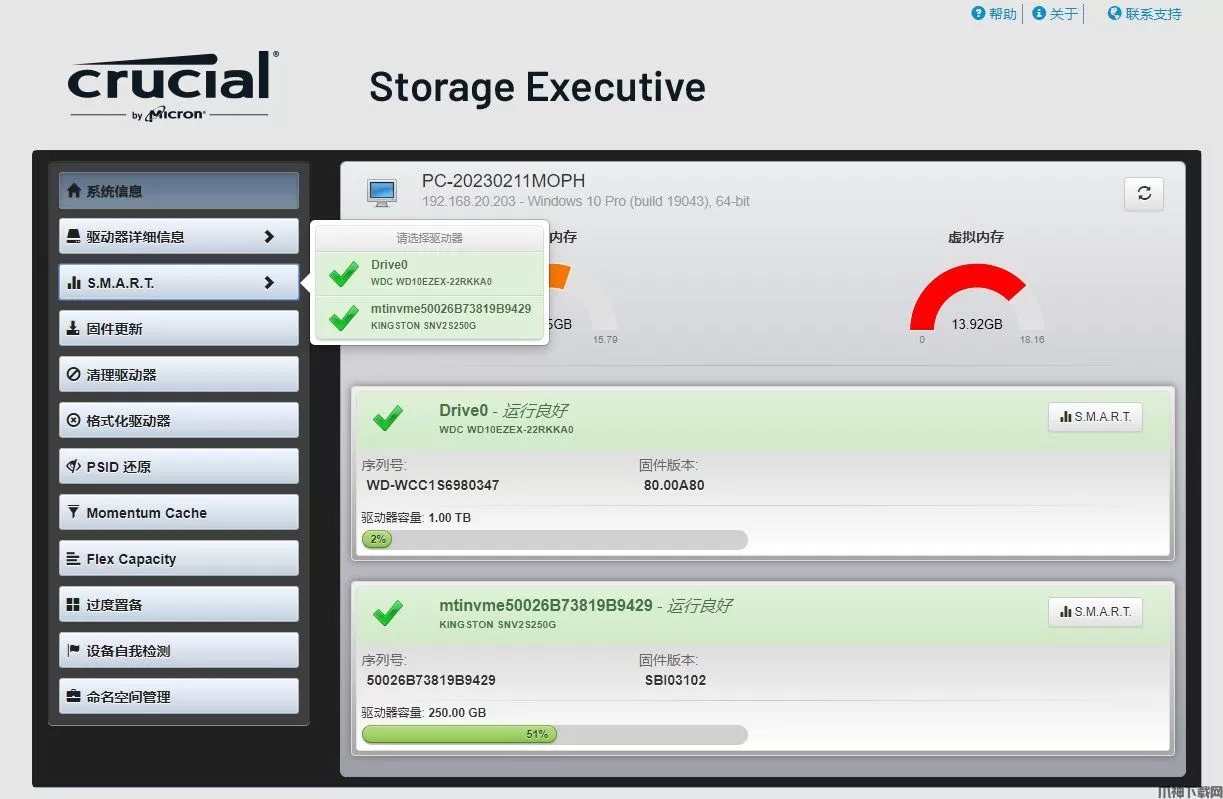Image resolution: width=1223 pixels, height=799 pixels.
Task: Select the S.M.A.R.T. sidebar menu item
Action: pos(179,282)
